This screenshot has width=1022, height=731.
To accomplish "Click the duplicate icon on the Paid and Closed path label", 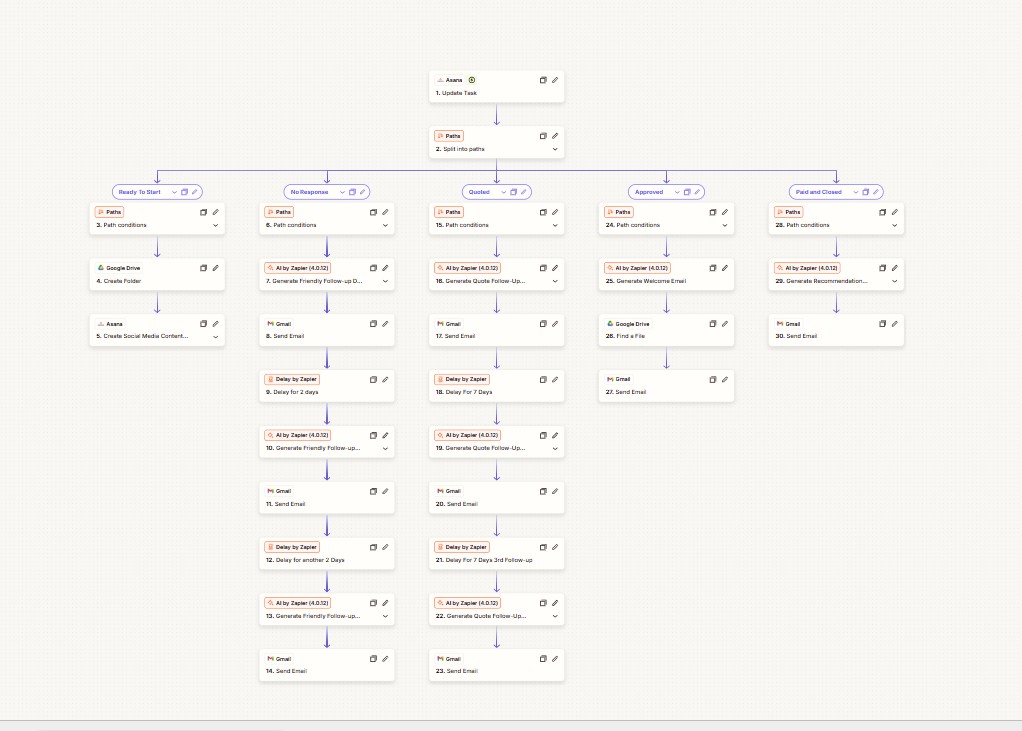I will (x=866, y=192).
